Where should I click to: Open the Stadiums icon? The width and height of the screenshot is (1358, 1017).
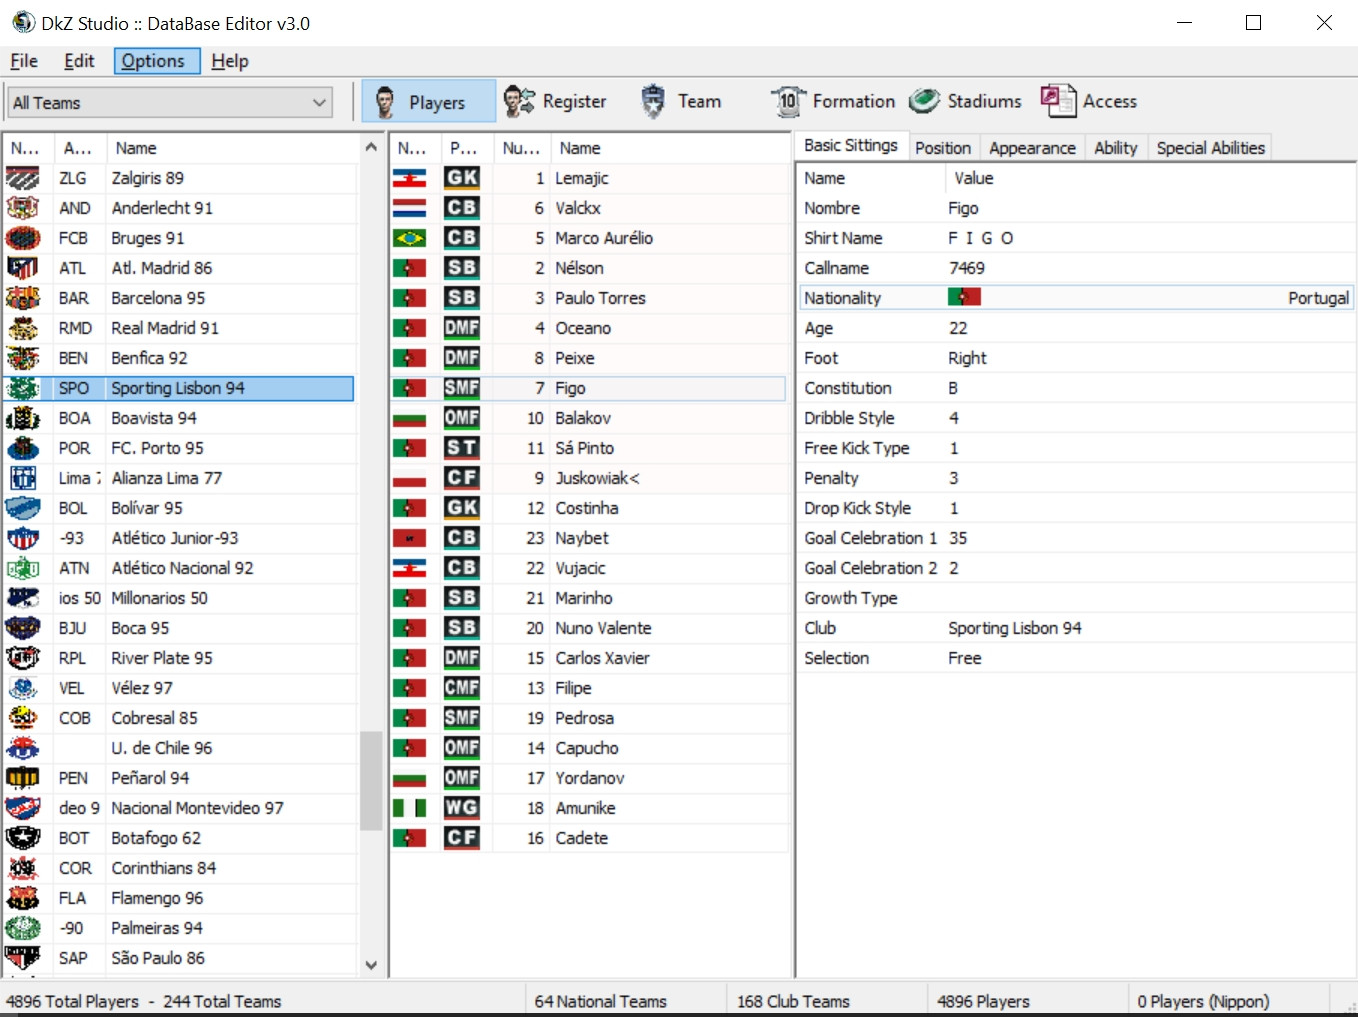coord(925,101)
